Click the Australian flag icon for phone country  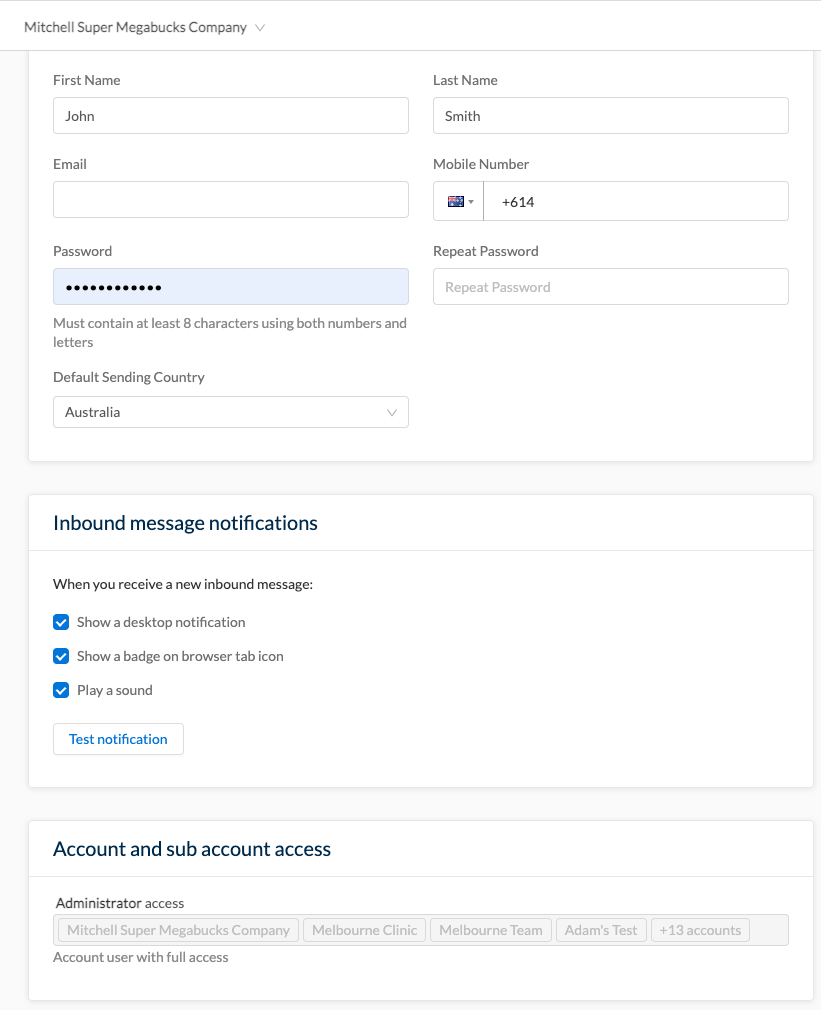coord(453,200)
